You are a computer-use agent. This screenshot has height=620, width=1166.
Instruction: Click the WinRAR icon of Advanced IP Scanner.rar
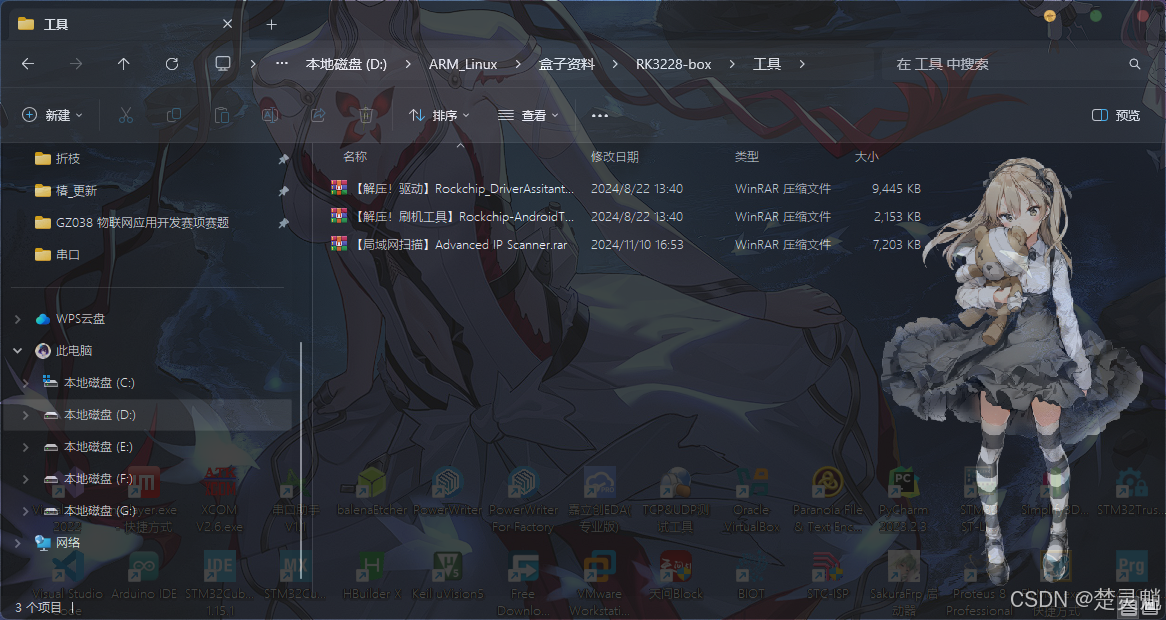coord(339,243)
